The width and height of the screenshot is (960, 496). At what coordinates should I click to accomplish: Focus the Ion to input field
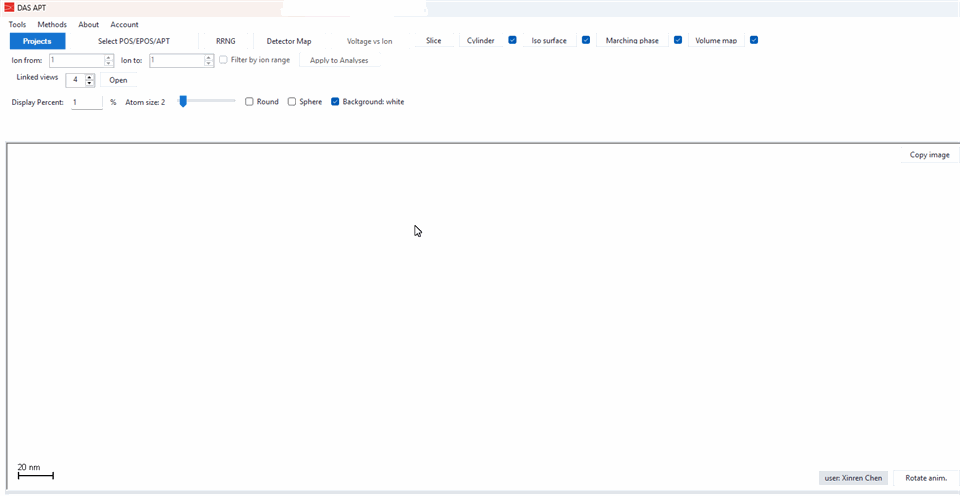pos(178,60)
